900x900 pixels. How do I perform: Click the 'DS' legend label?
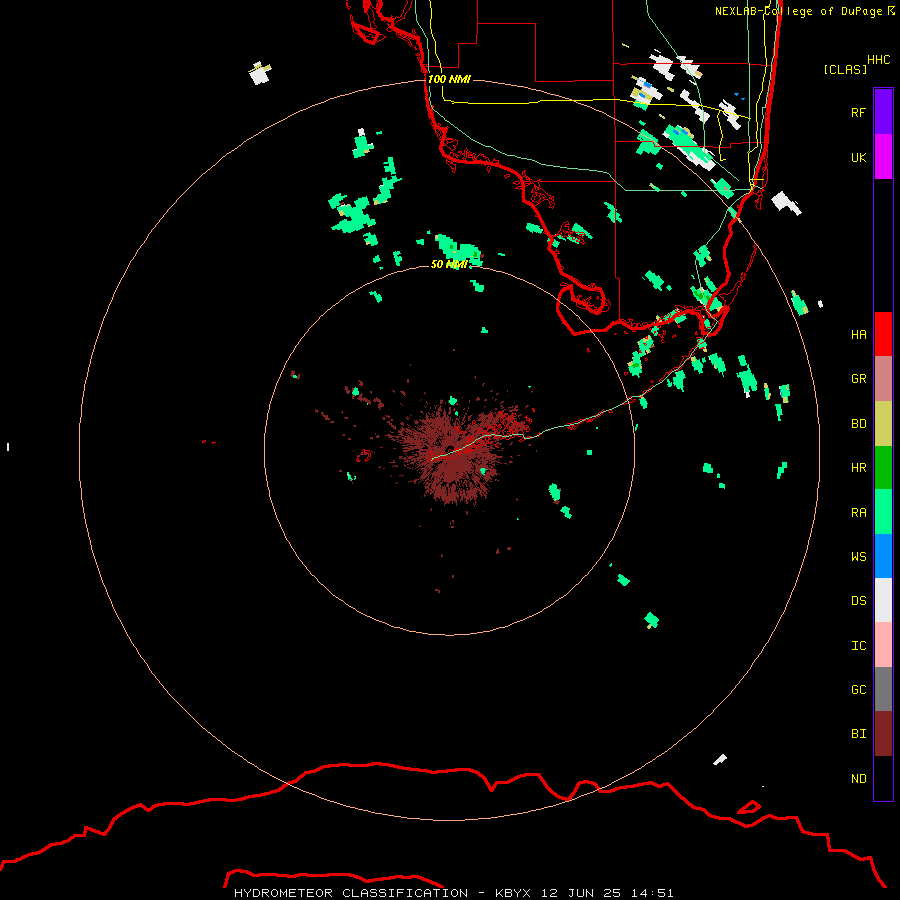tap(858, 600)
